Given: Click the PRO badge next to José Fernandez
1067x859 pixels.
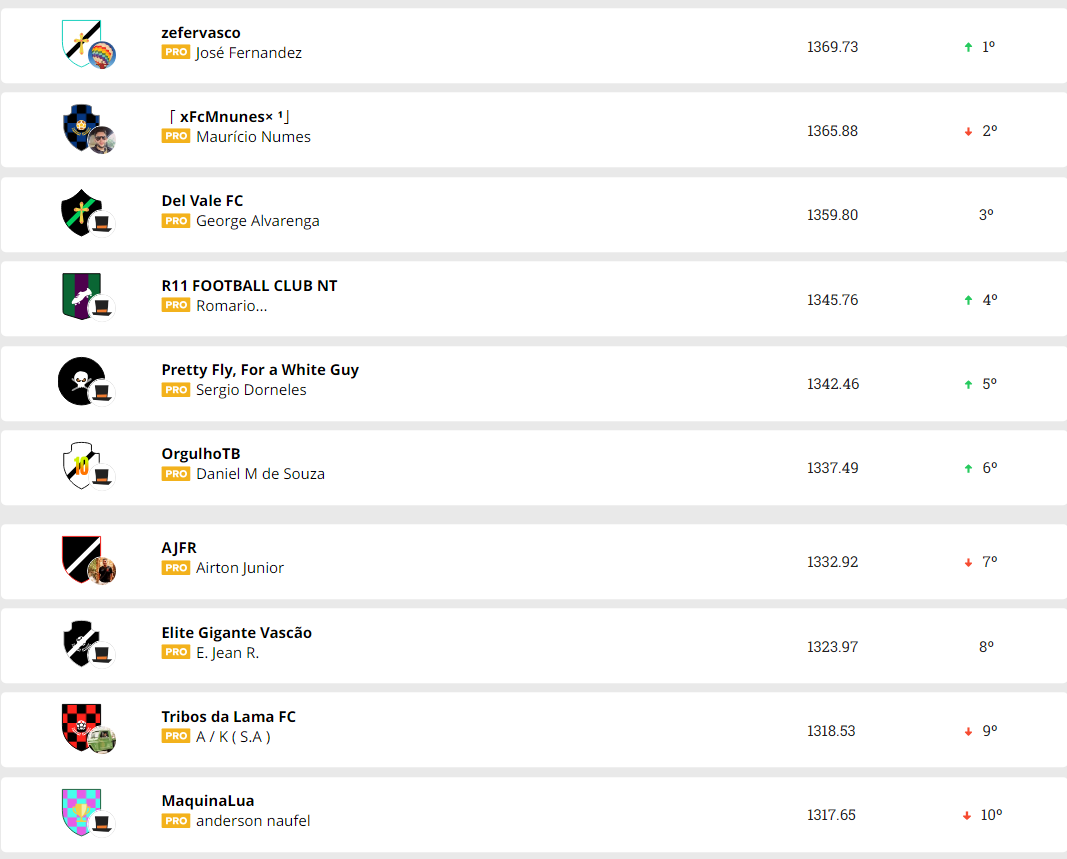Looking at the screenshot, I should click(x=176, y=52).
